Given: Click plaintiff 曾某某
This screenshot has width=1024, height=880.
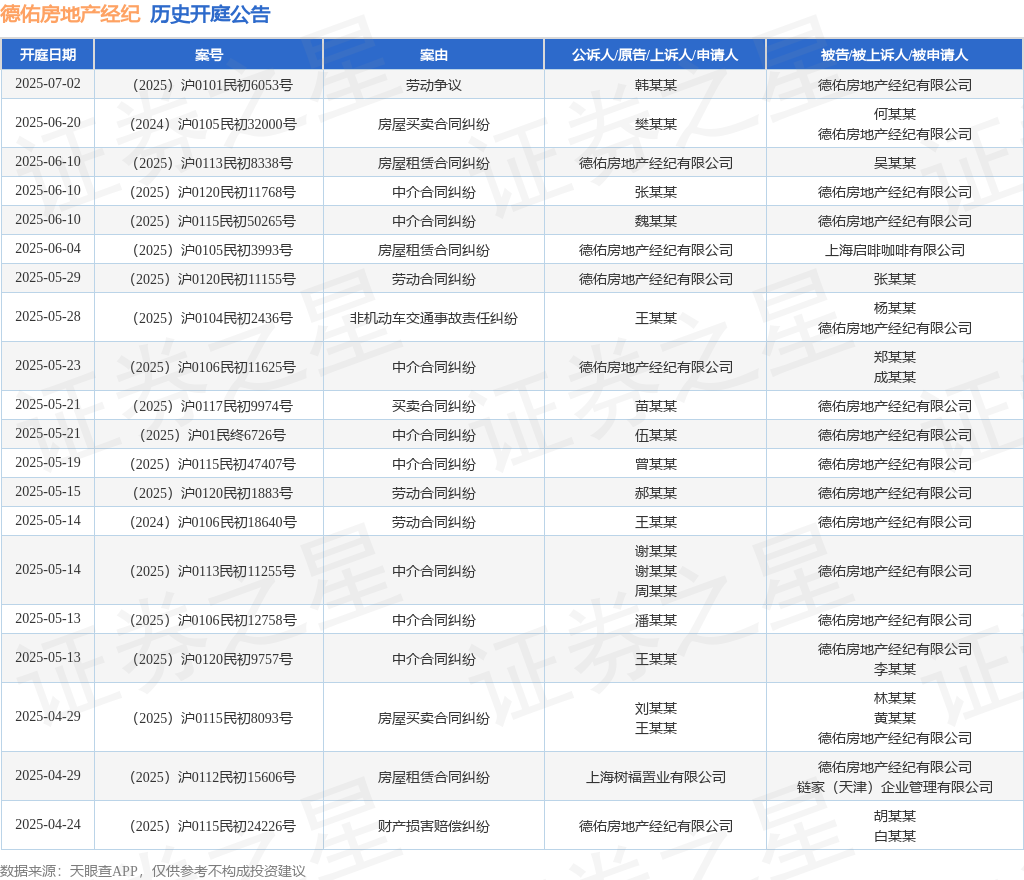Looking at the screenshot, I should (x=656, y=465).
